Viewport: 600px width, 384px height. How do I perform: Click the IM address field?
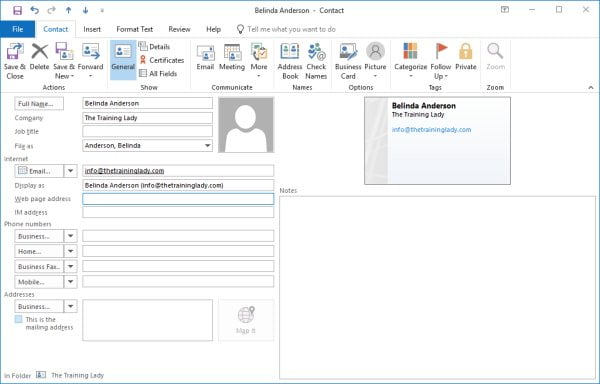[178, 212]
